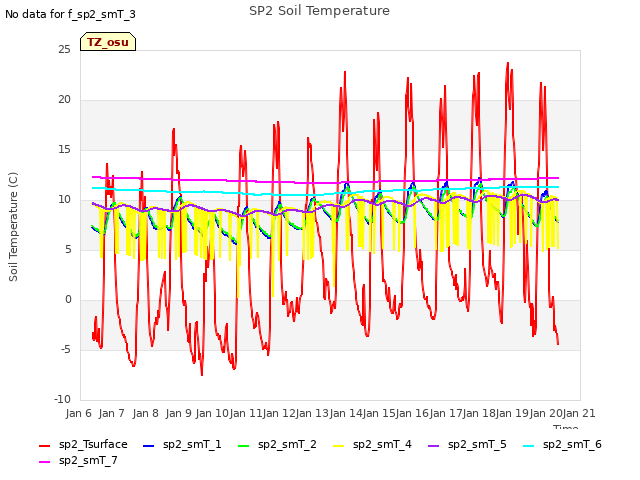640x480 pixels.
Task: Click the 'No data for f_sp2_smT_3' message
Action: [70, 14]
